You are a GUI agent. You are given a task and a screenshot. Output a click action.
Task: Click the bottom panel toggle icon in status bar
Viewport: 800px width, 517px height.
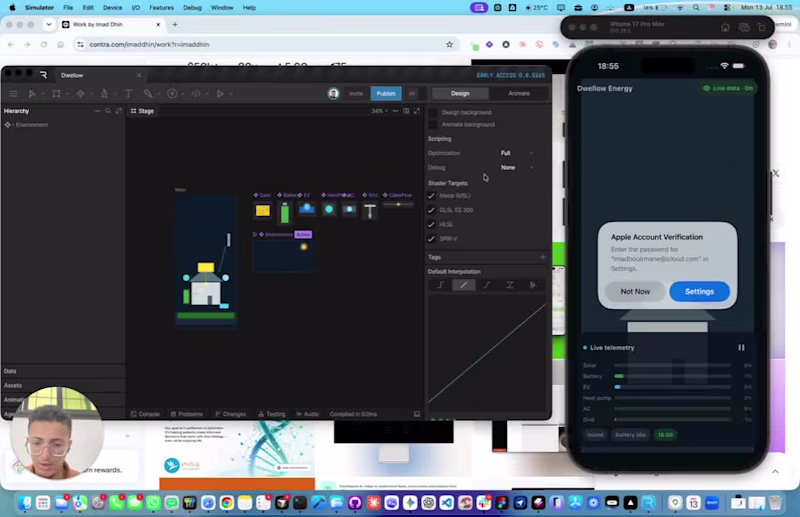(417, 414)
